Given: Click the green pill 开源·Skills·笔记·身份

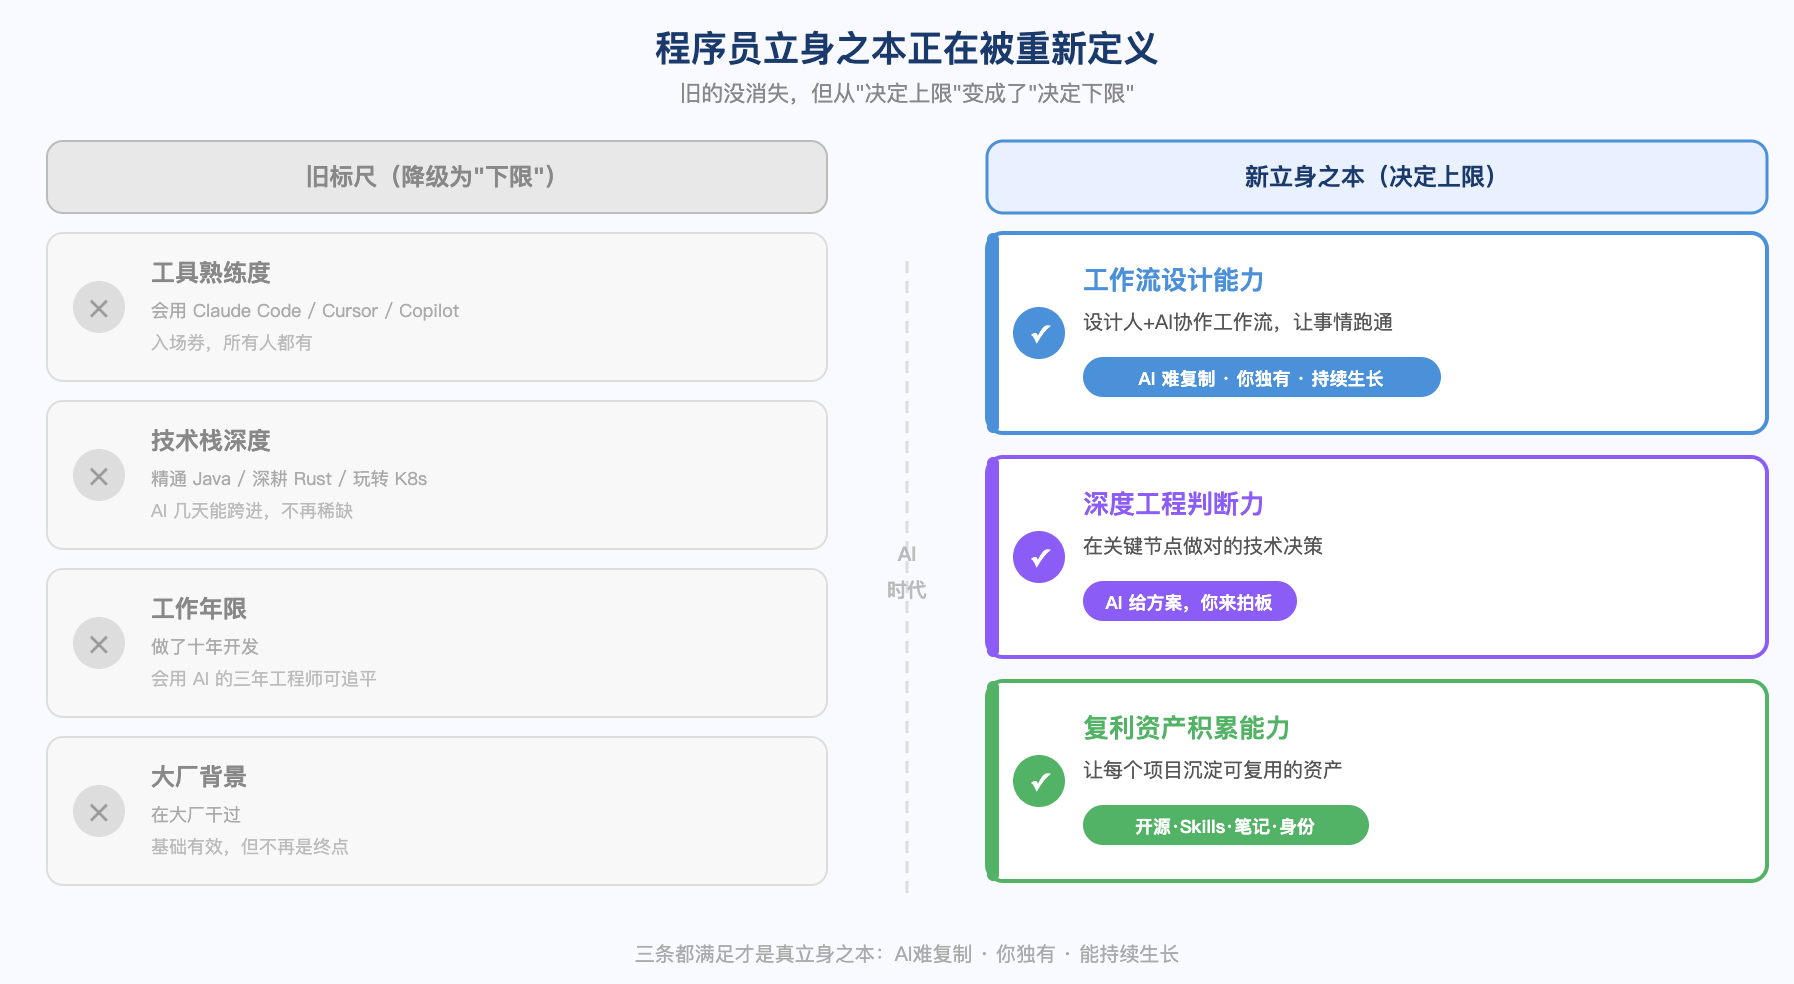Looking at the screenshot, I should [x=1225, y=826].
